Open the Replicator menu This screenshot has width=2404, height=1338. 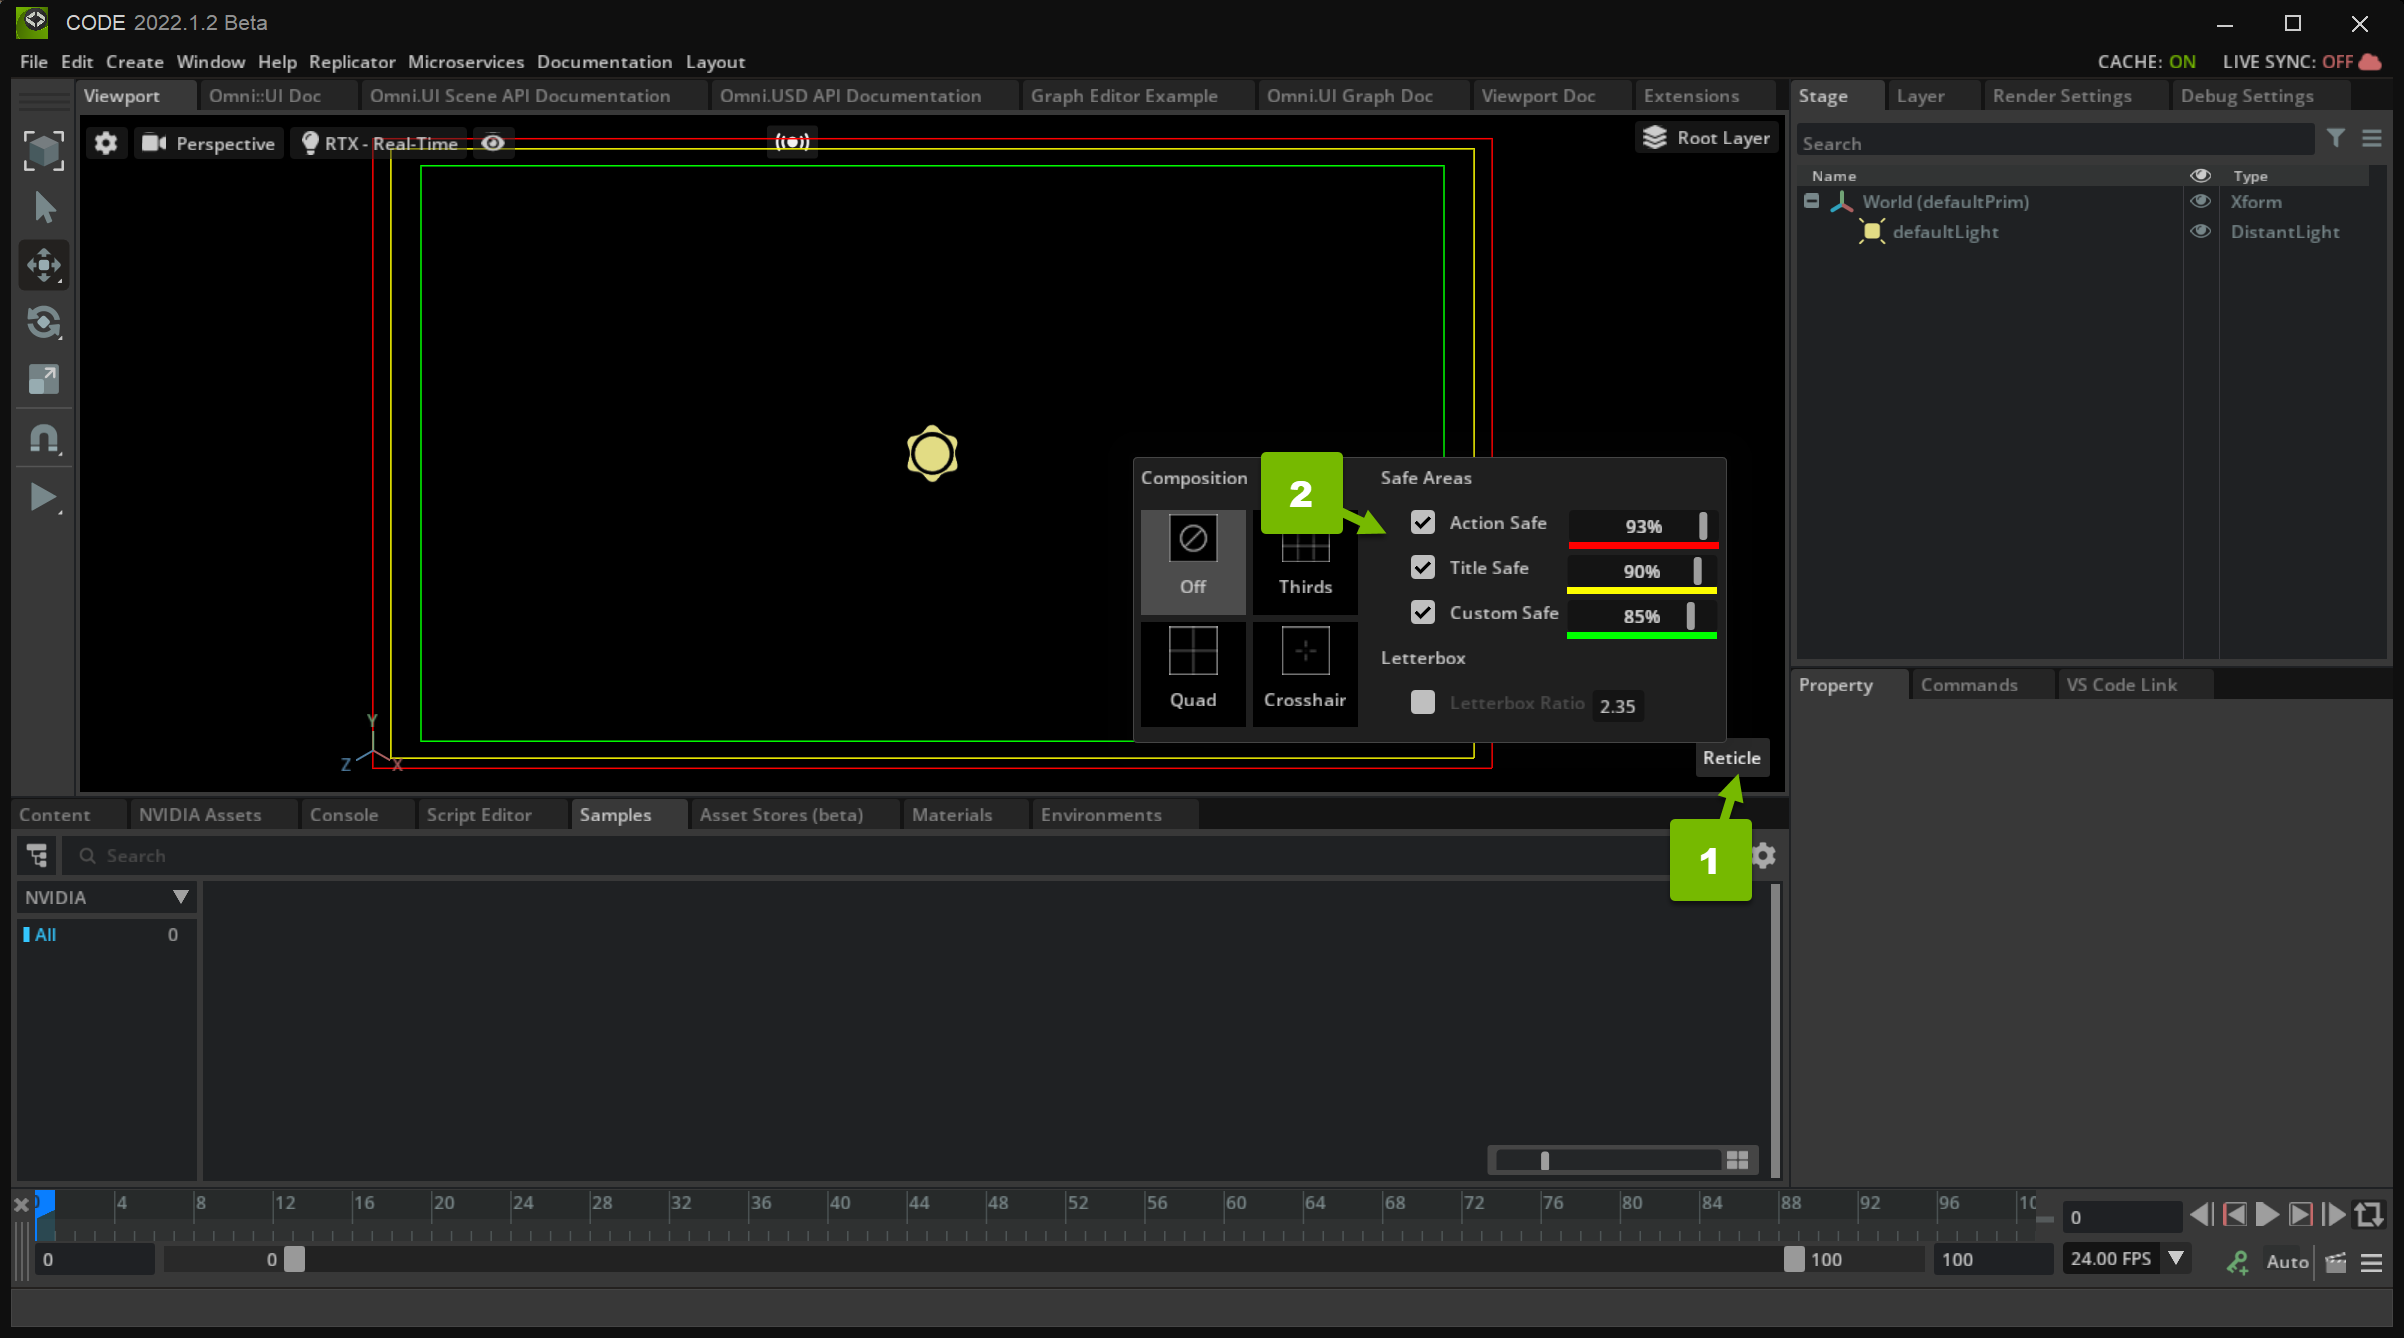point(352,62)
